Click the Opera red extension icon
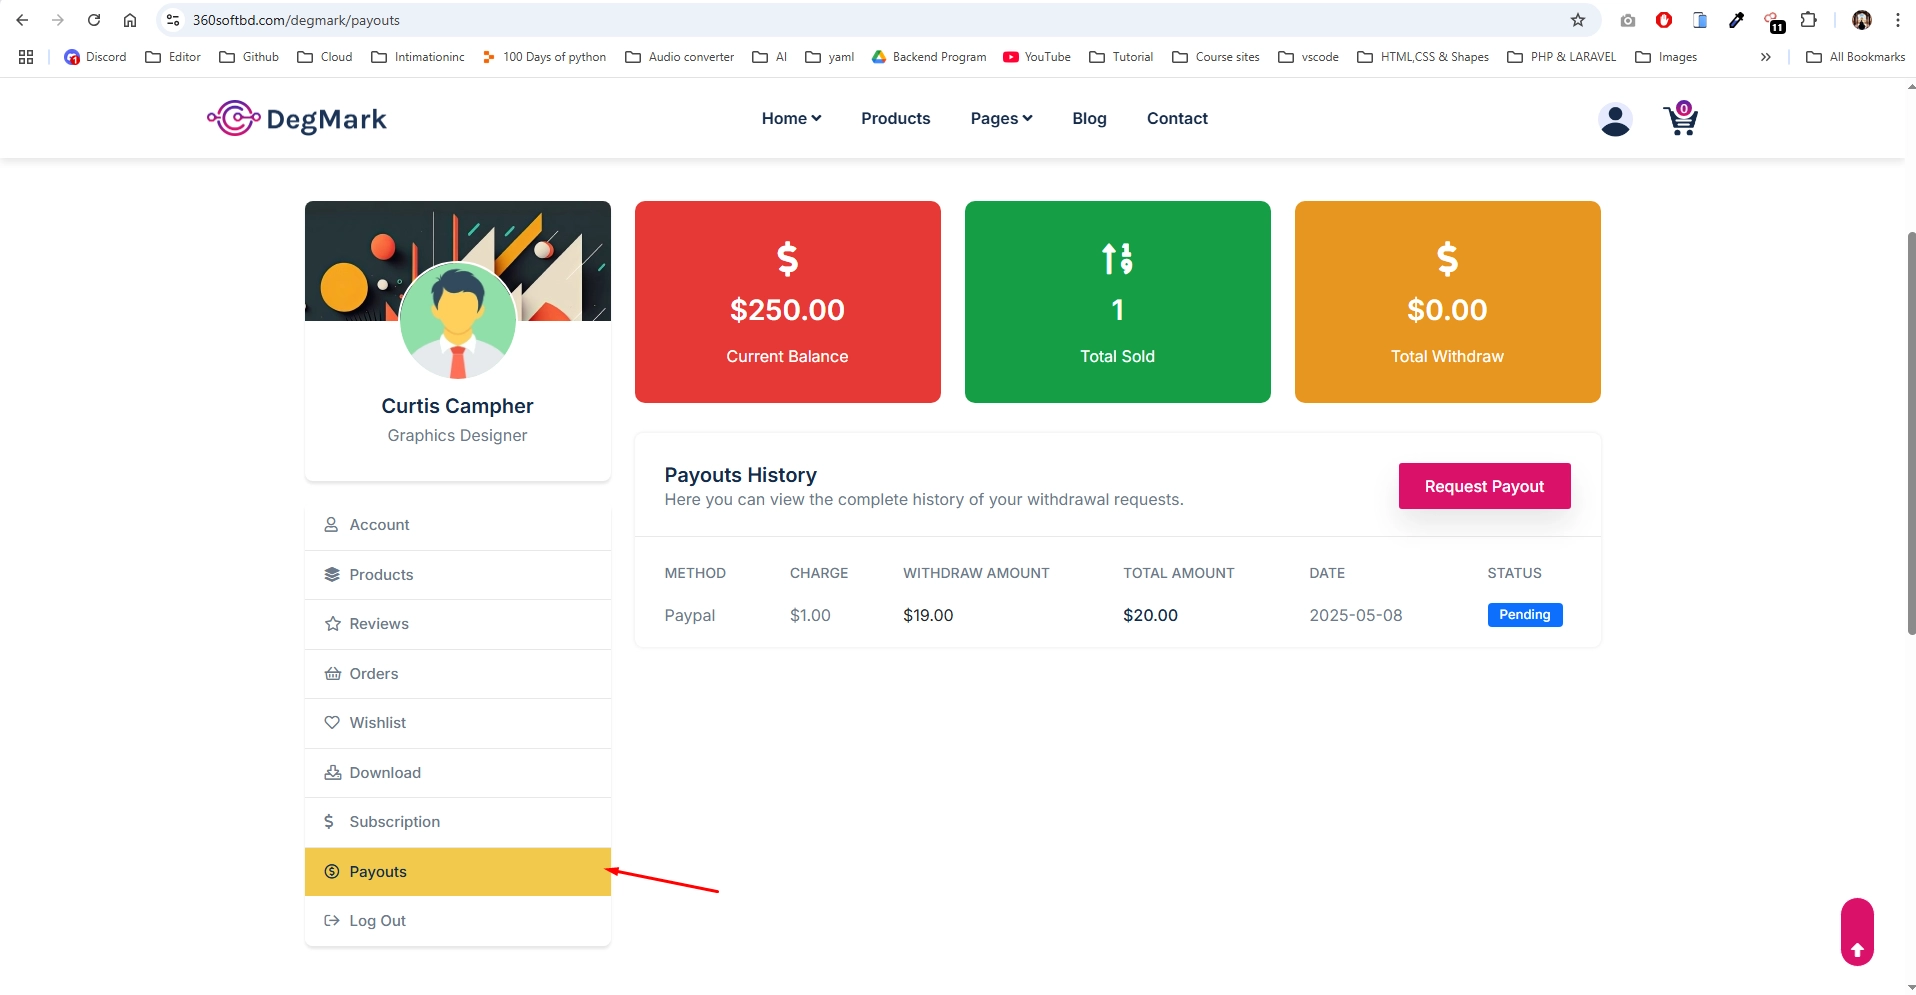 [1664, 20]
